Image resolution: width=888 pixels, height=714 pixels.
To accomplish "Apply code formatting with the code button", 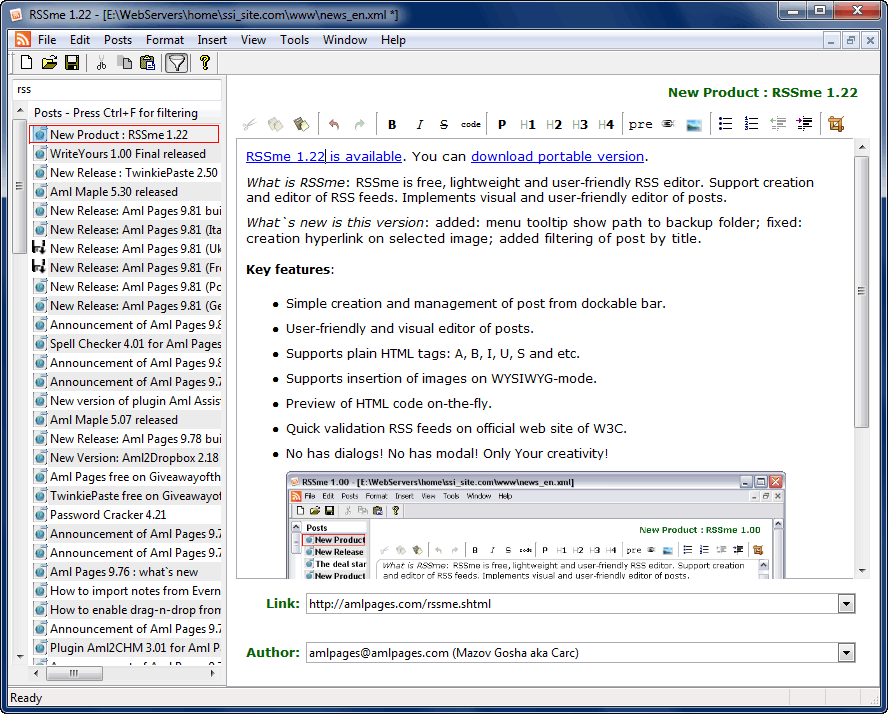I will tap(471, 125).
